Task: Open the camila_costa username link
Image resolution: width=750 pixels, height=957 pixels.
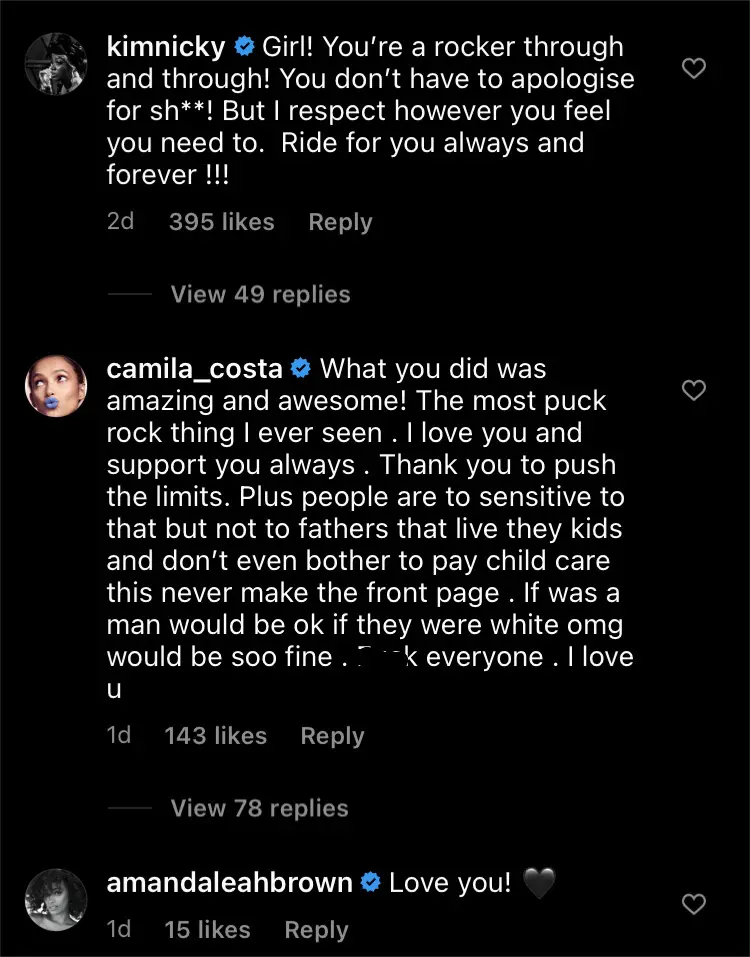Action: coord(194,368)
